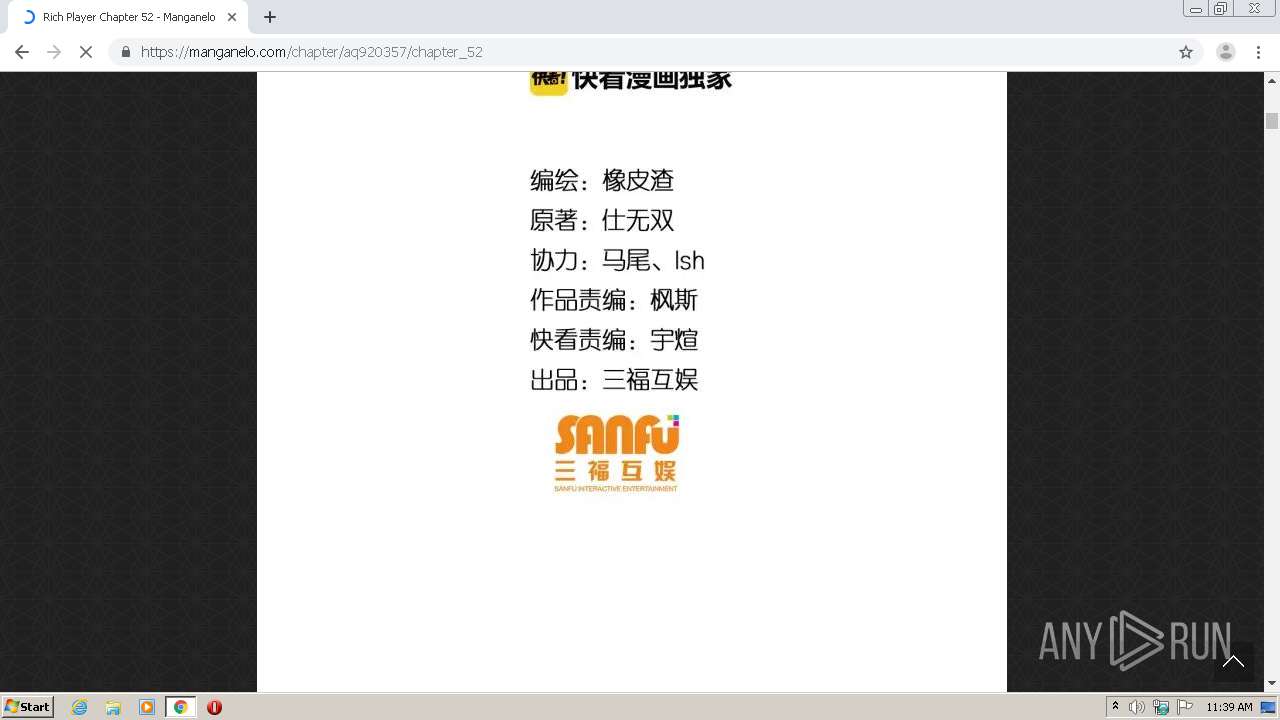
Task: Click the red Opera taskbar icon
Action: pos(214,707)
